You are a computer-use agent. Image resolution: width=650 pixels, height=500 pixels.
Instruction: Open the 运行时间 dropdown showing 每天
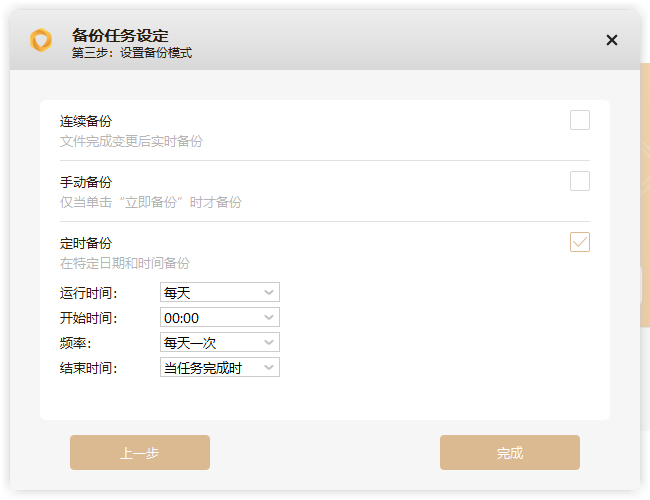coord(220,292)
